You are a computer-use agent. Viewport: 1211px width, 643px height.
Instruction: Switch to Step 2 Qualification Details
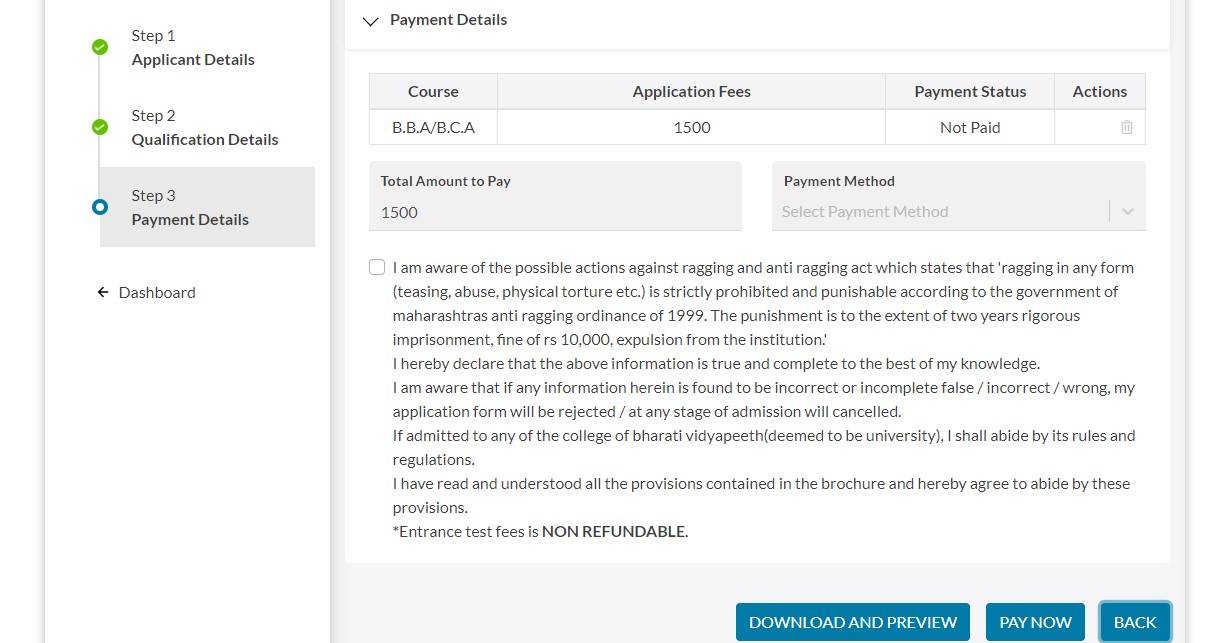(x=204, y=127)
